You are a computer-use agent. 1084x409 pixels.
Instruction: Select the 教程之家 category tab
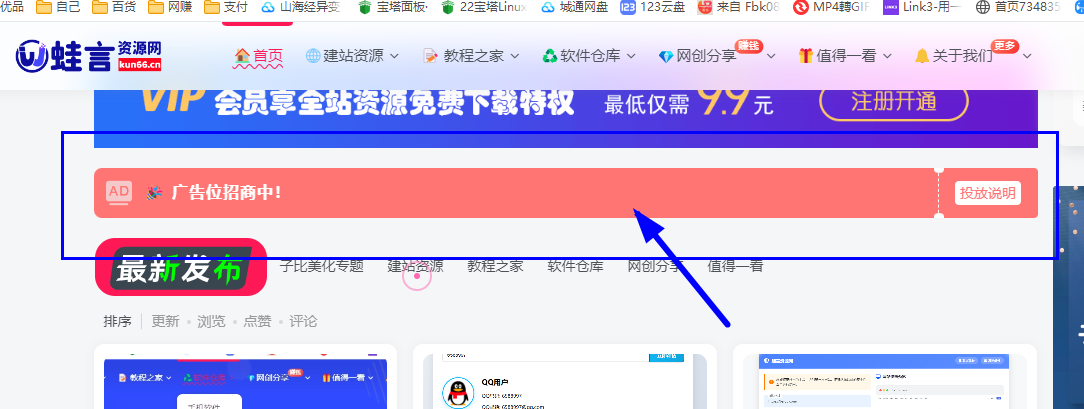[x=495, y=266]
